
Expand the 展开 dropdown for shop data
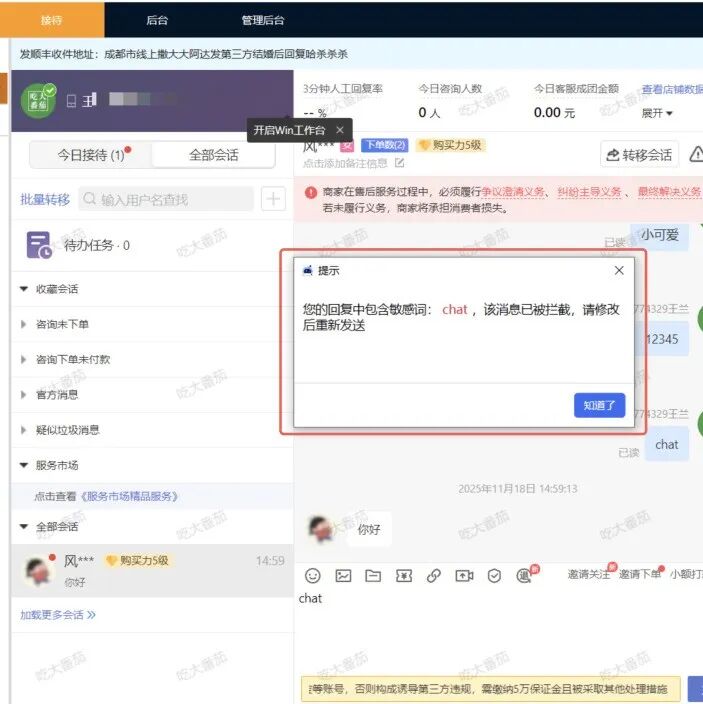point(657,113)
